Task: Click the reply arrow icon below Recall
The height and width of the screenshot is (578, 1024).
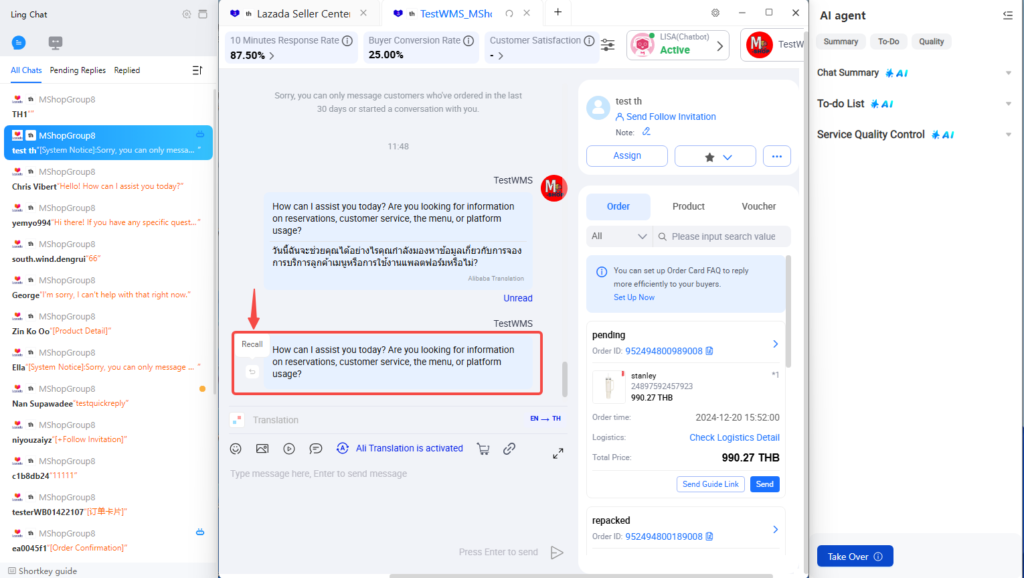Action: (252, 372)
